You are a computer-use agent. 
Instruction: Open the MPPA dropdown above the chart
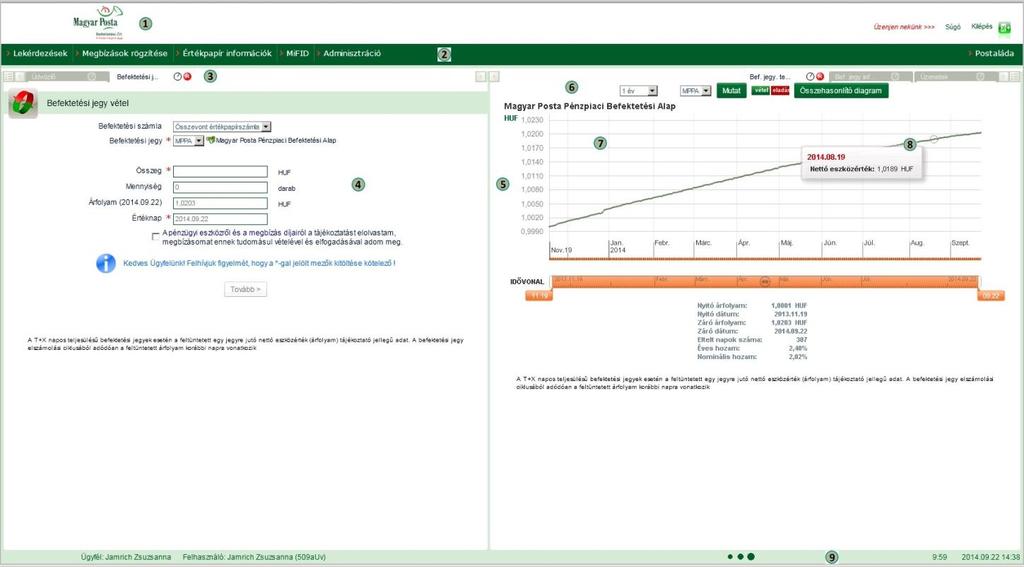(x=696, y=91)
